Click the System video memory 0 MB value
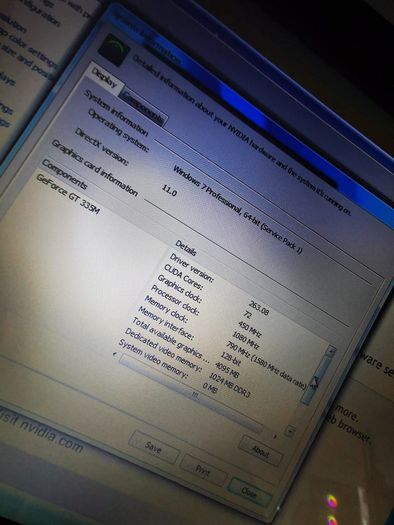Viewport: 394px width, 525px height. (x=210, y=387)
